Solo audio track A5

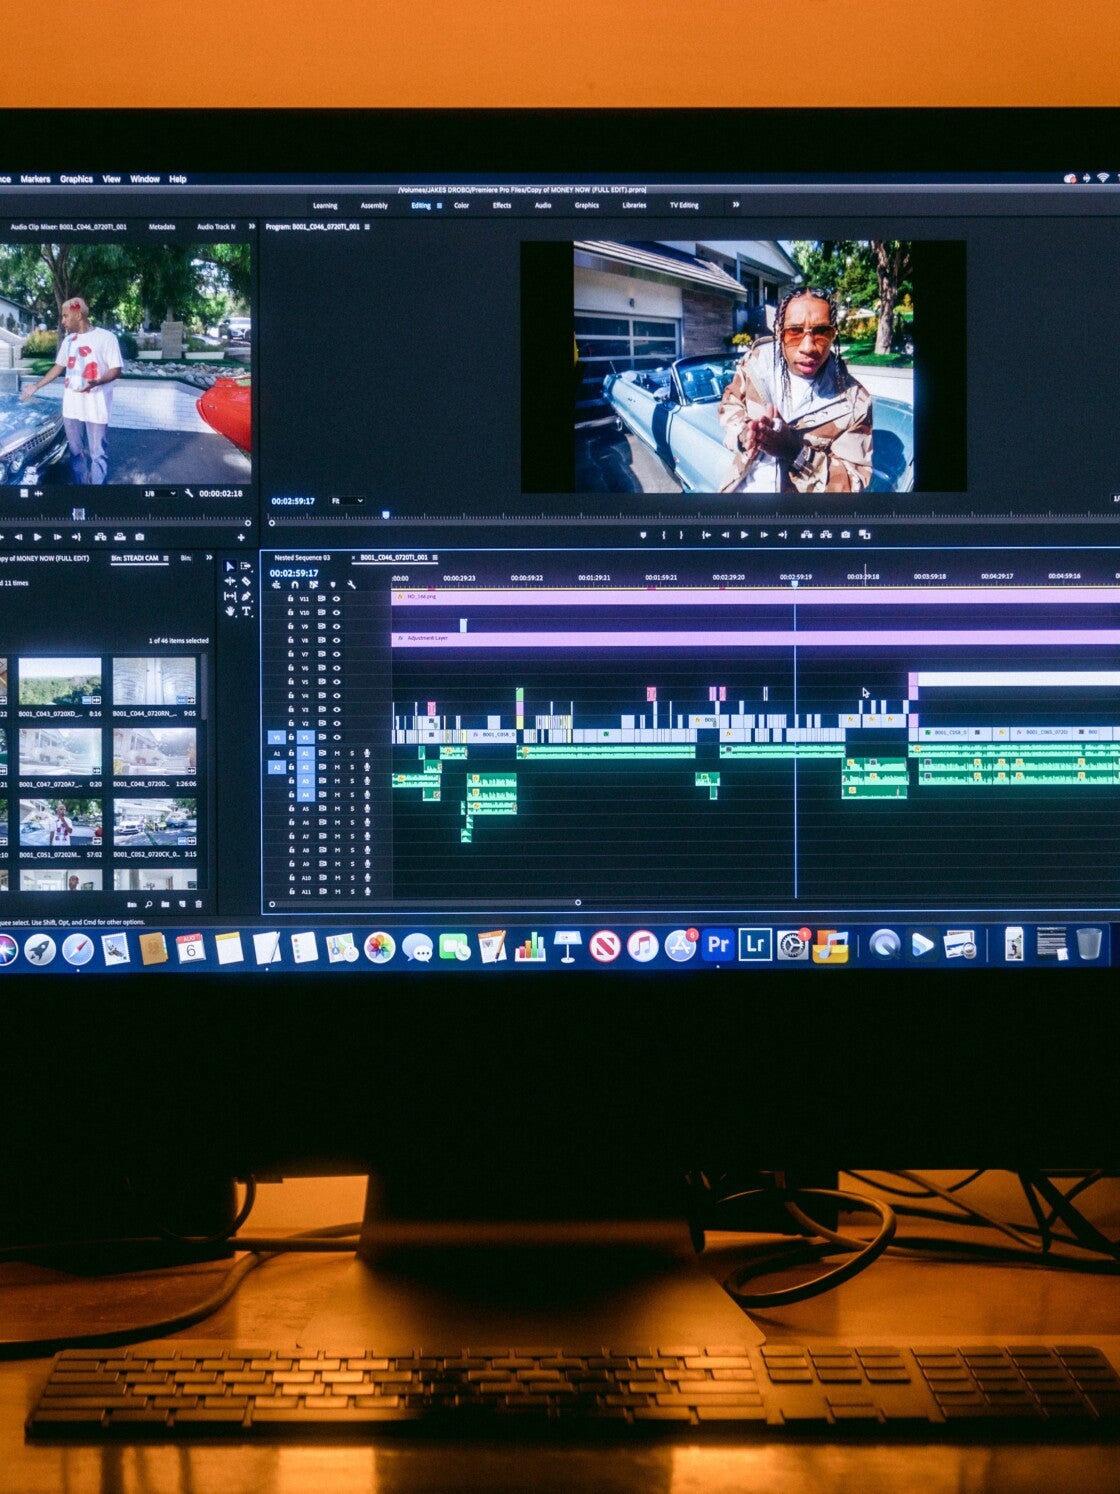click(x=352, y=809)
